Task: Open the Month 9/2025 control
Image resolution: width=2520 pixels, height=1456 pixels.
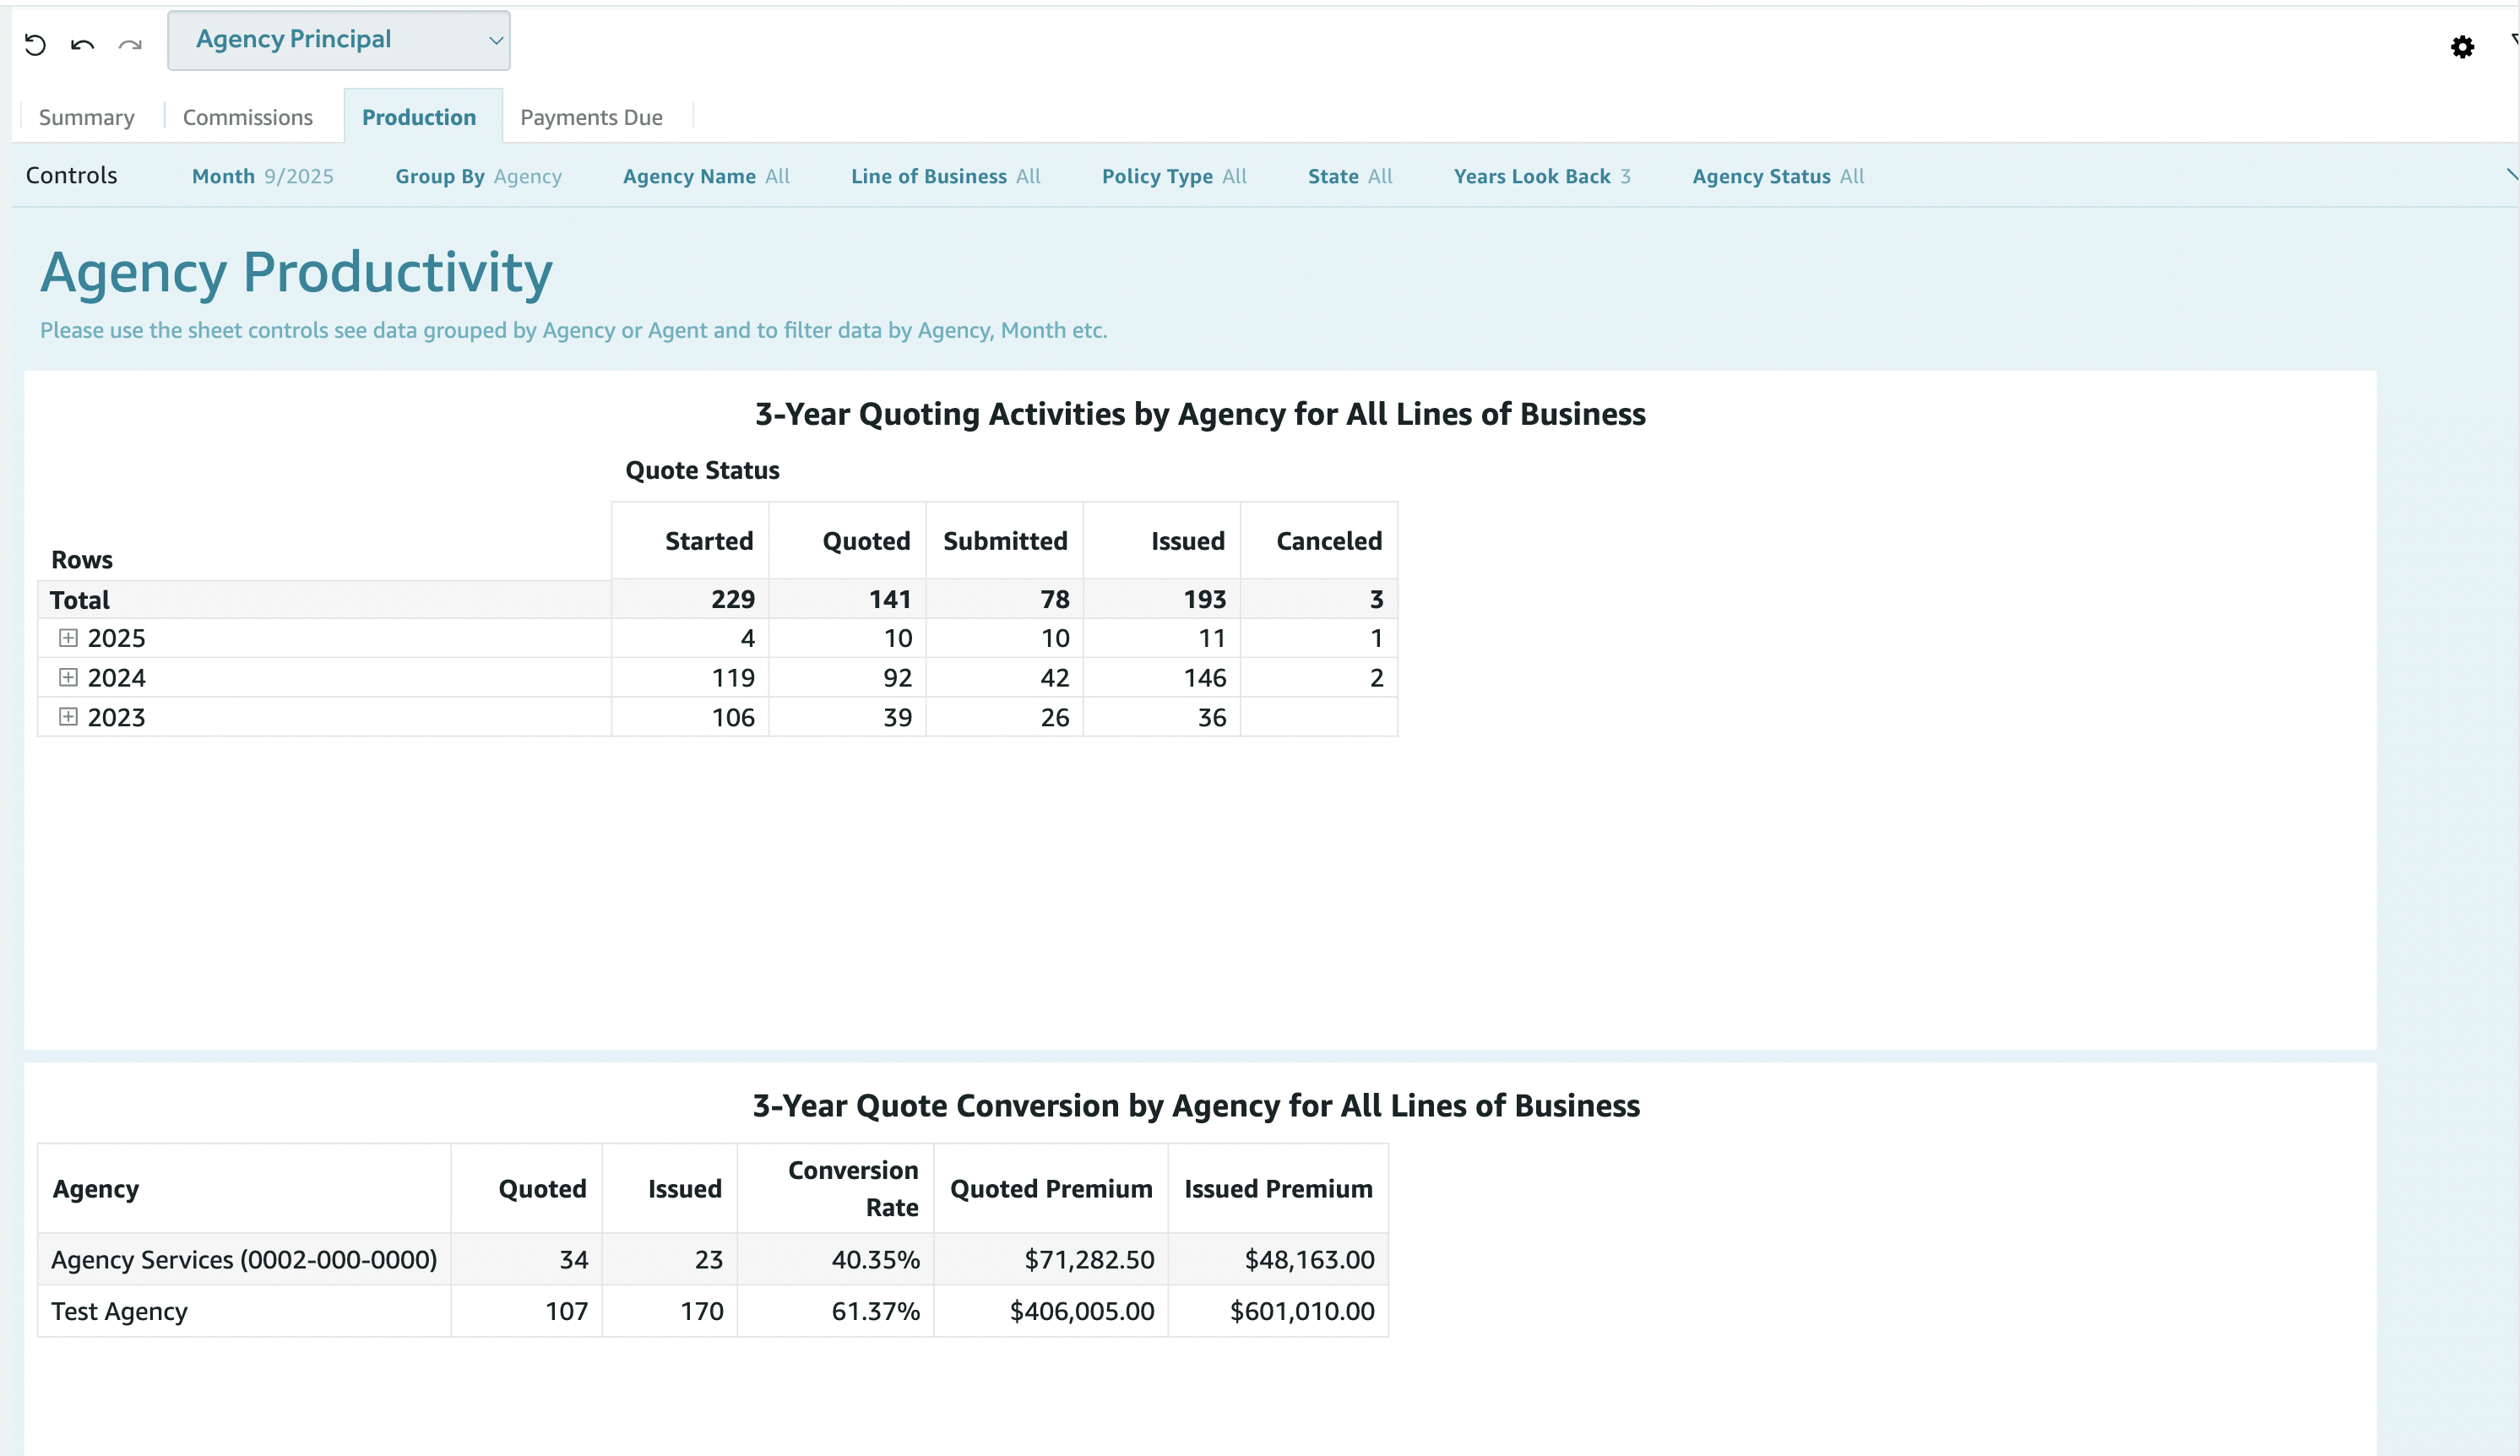Action: point(262,177)
